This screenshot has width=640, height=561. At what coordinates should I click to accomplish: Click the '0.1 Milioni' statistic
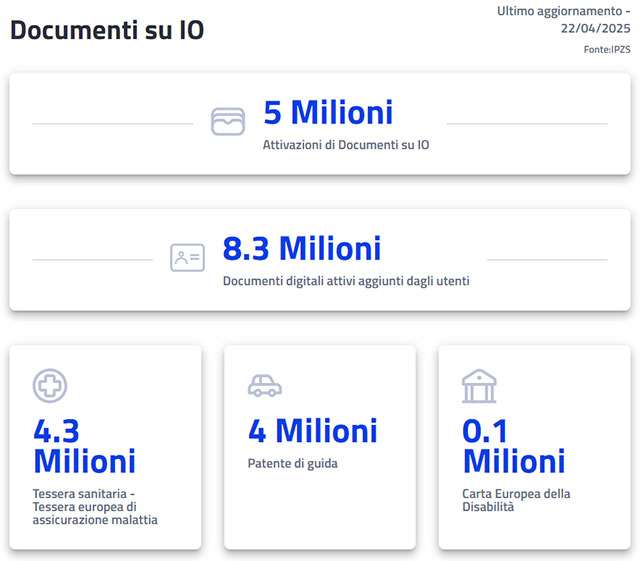[x=513, y=446]
